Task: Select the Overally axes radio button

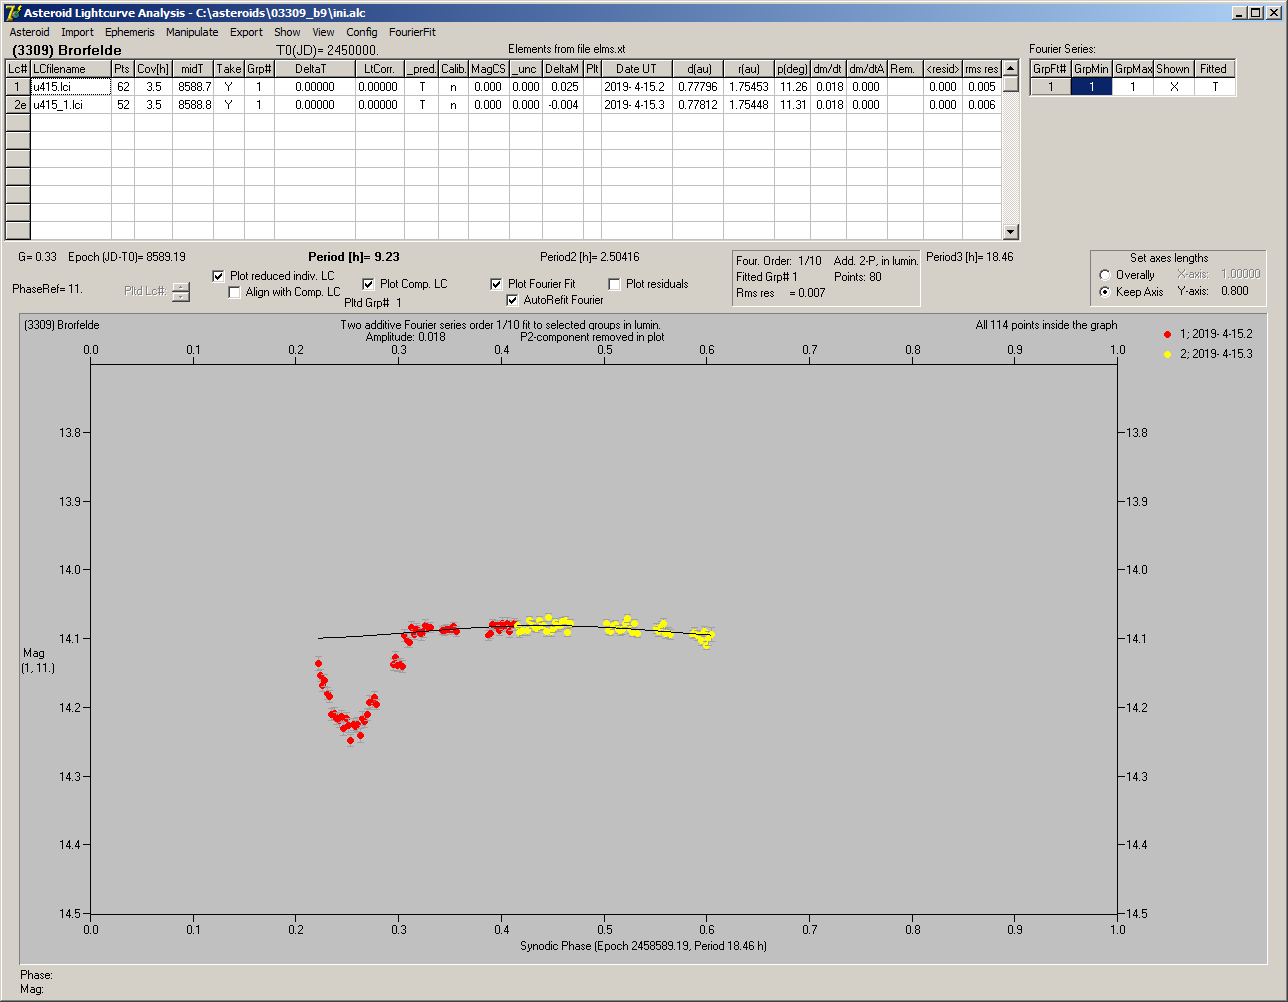Action: coord(1105,275)
